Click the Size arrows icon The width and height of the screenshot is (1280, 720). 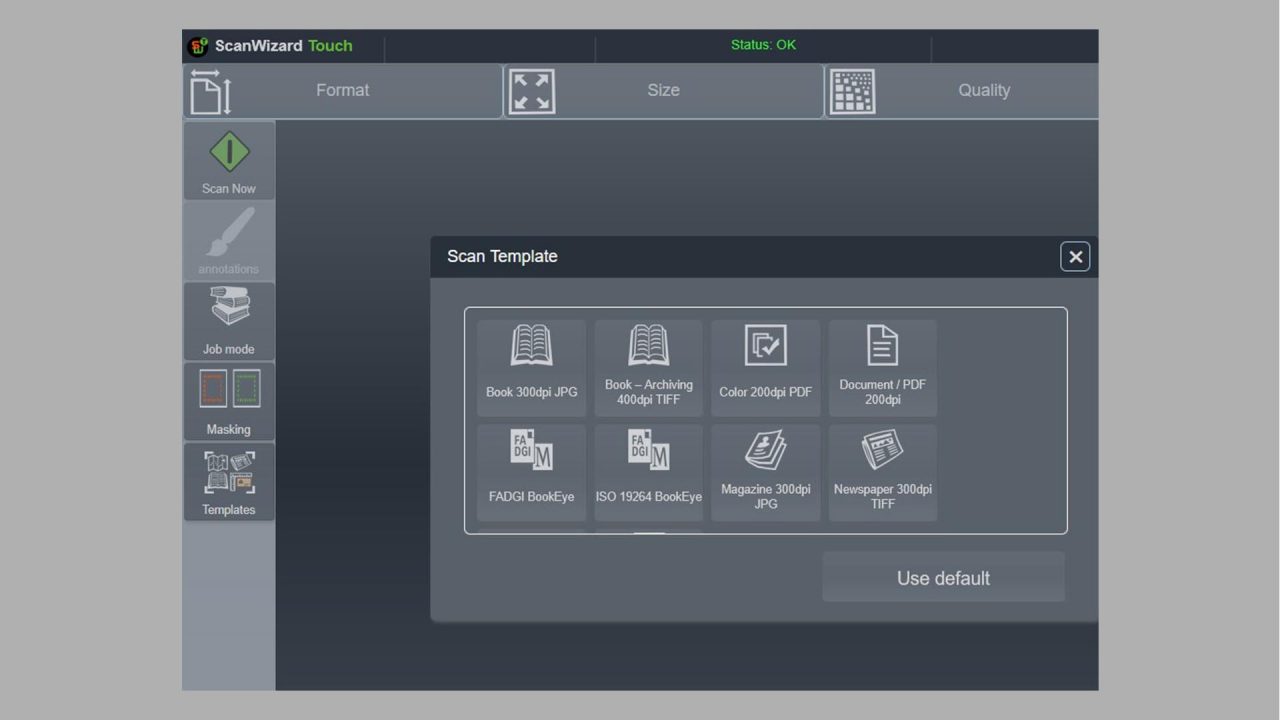pyautogui.click(x=531, y=90)
